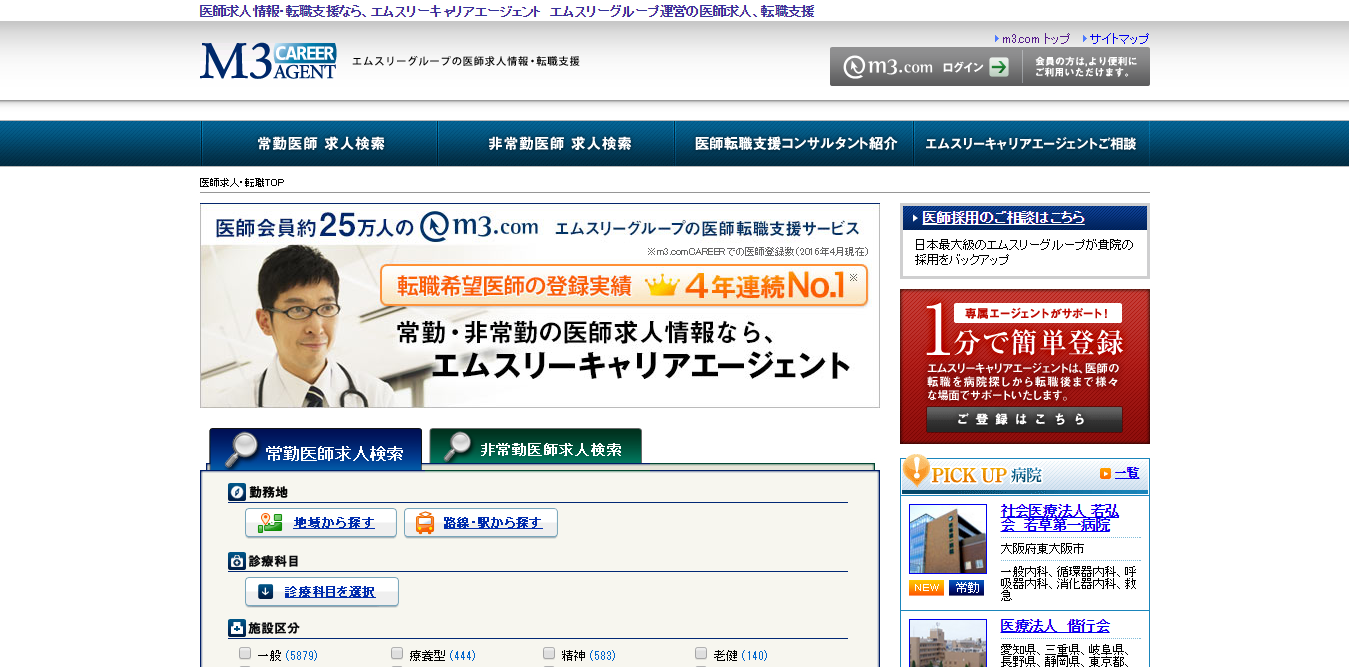Click the (583) count beside 精神

coord(603,656)
